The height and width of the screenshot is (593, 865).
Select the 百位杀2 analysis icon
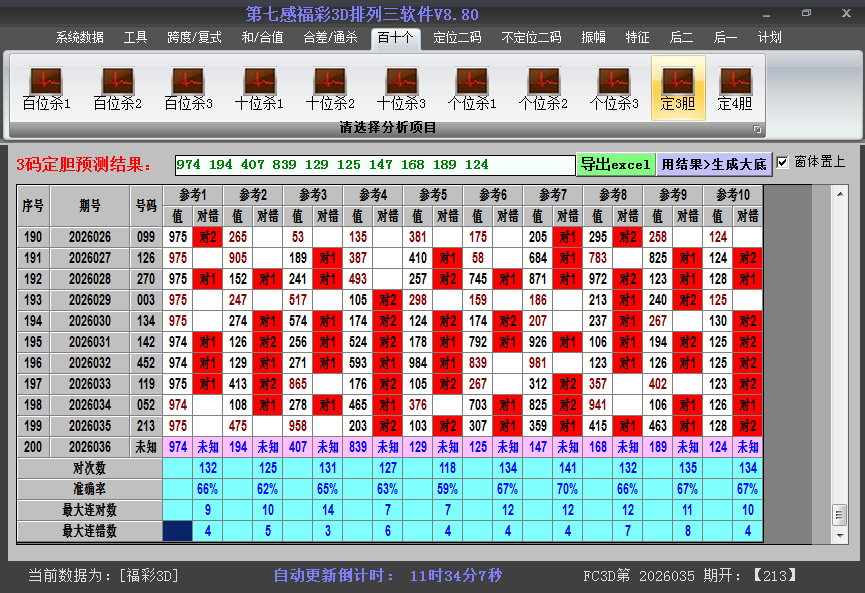117,88
